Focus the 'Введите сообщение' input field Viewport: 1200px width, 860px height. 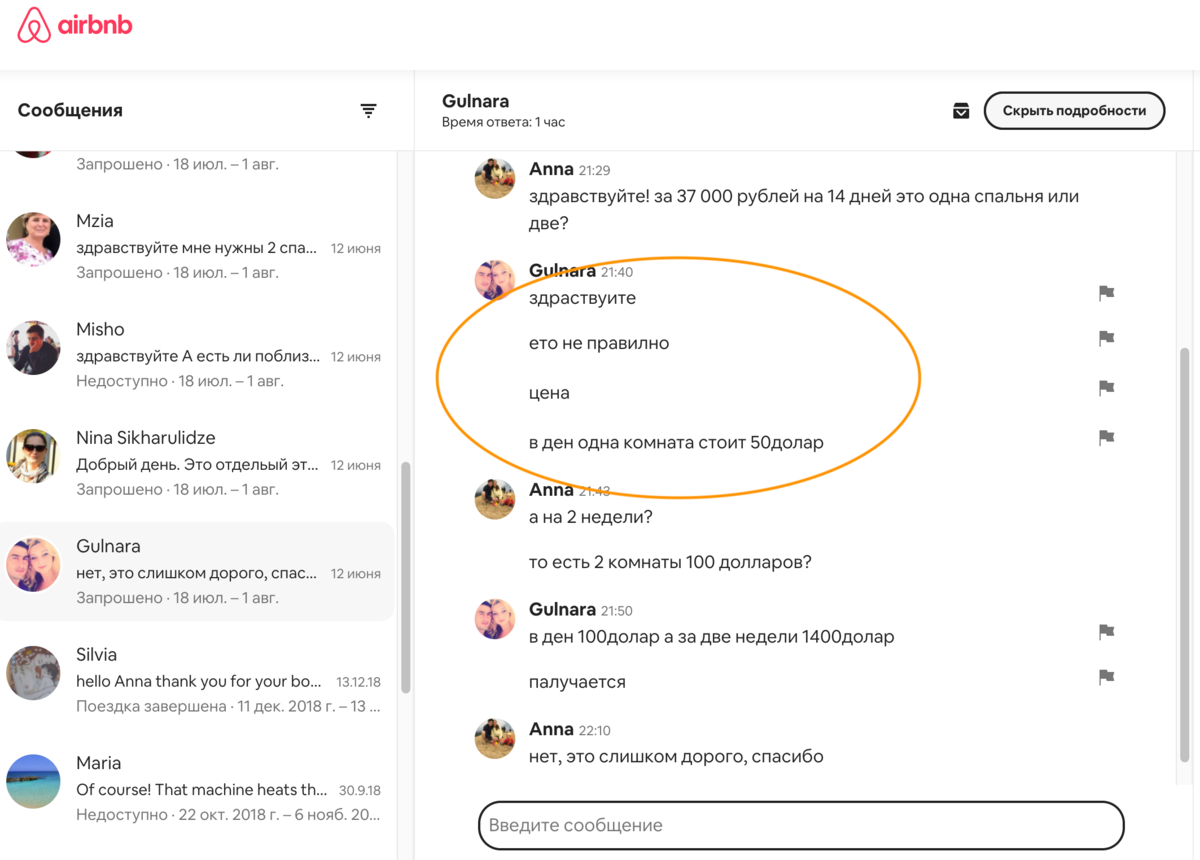801,825
